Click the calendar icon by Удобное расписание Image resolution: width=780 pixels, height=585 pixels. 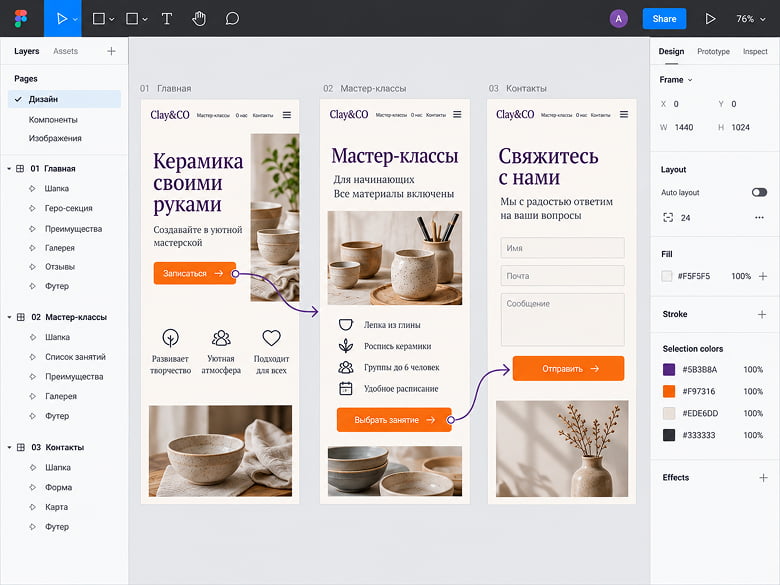pos(346,389)
